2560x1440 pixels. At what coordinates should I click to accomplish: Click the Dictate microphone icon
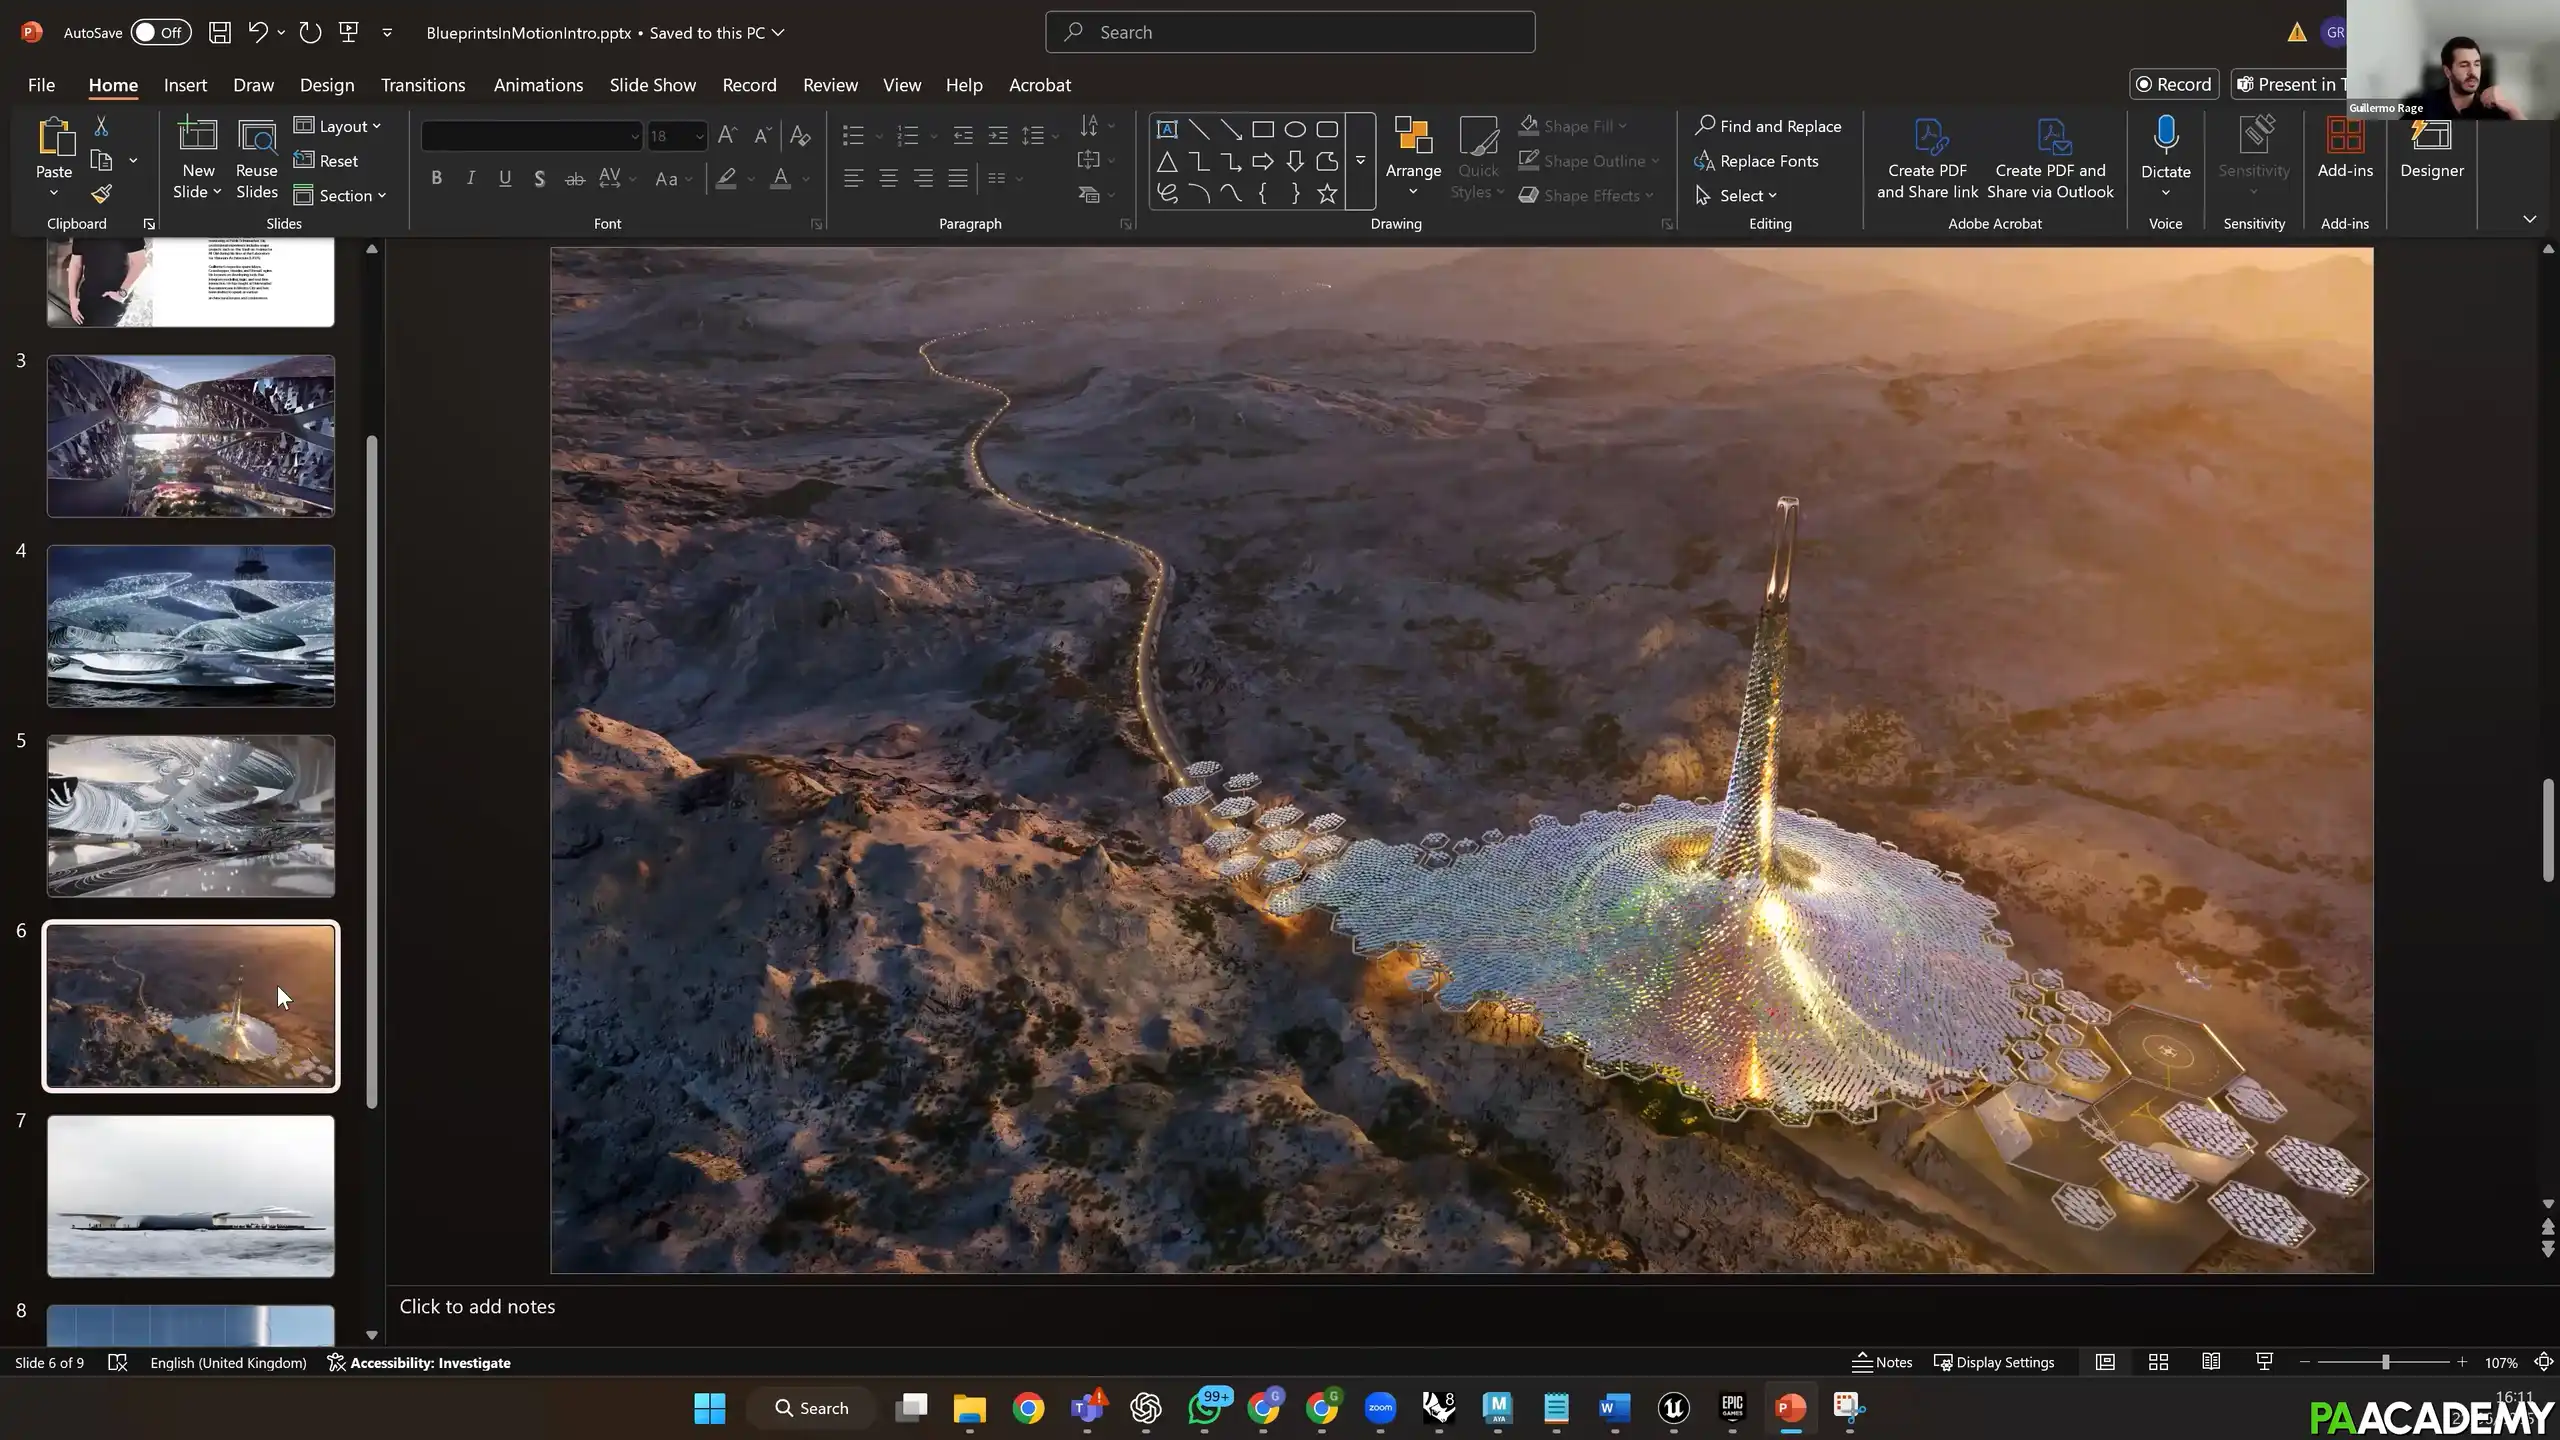pyautogui.click(x=2166, y=134)
